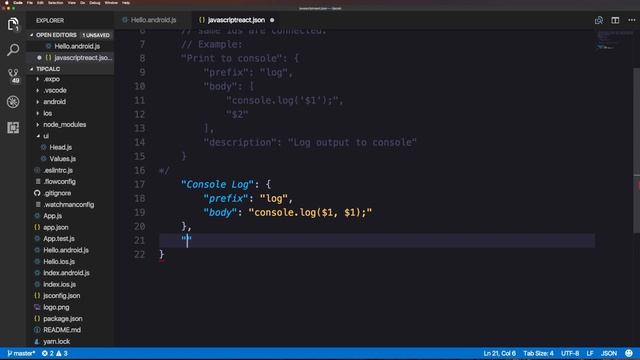Viewport: 640px width, 360px height.
Task: Expand the .expo folder
Action: click(x=51, y=79)
